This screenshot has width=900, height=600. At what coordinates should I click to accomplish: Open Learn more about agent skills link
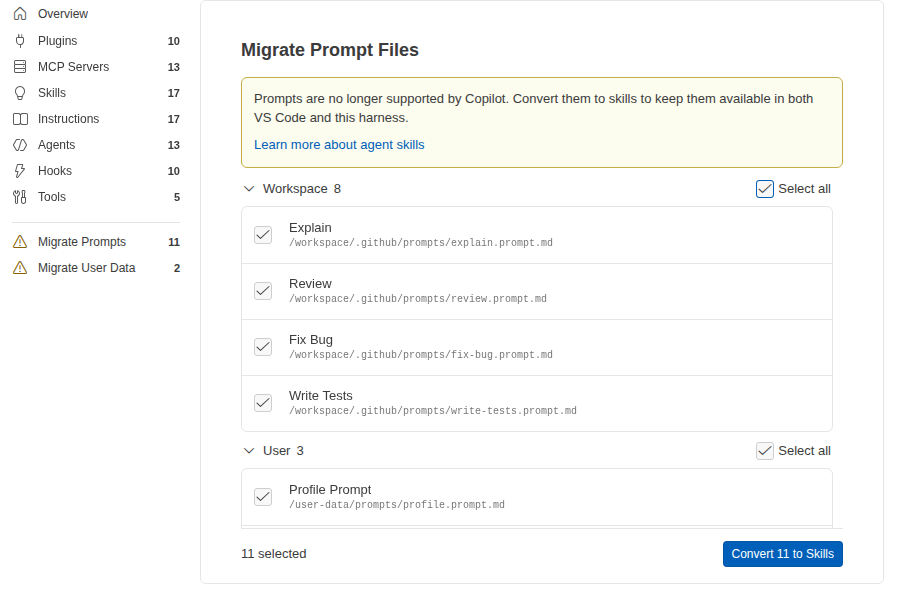point(339,145)
